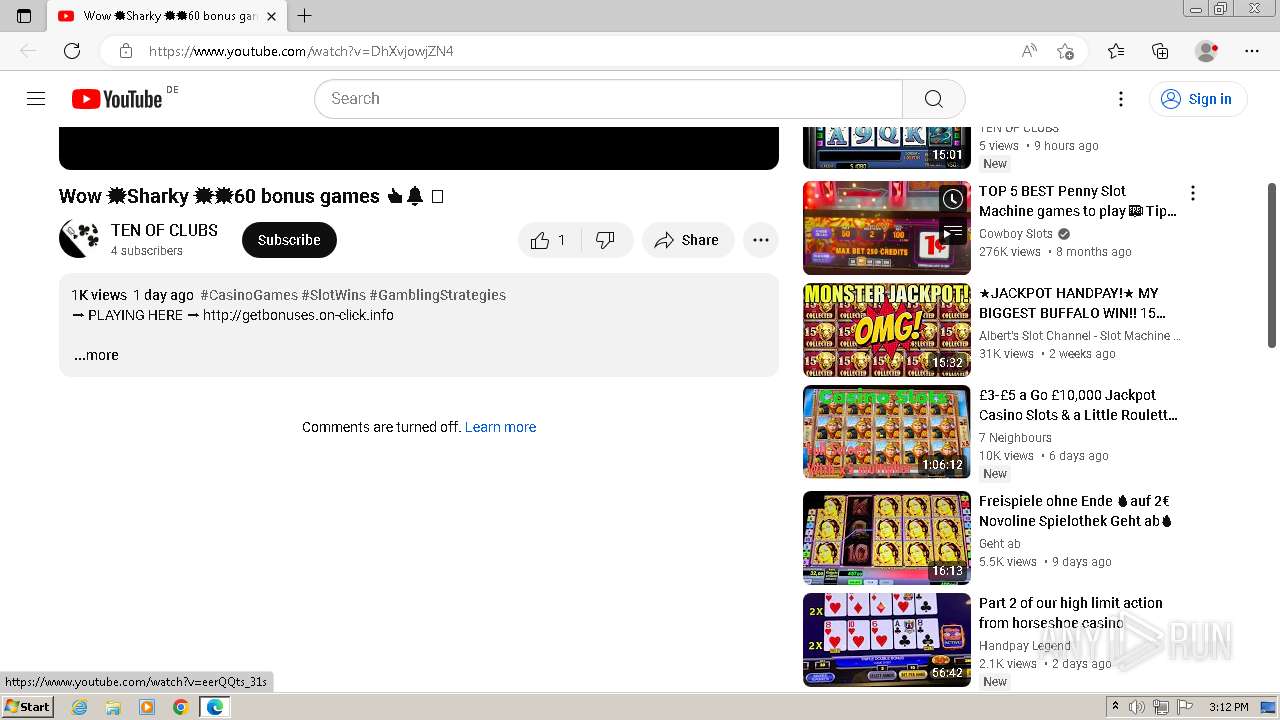Click the #SlotWins hashtag
The height and width of the screenshot is (720, 1280).
[333, 295]
